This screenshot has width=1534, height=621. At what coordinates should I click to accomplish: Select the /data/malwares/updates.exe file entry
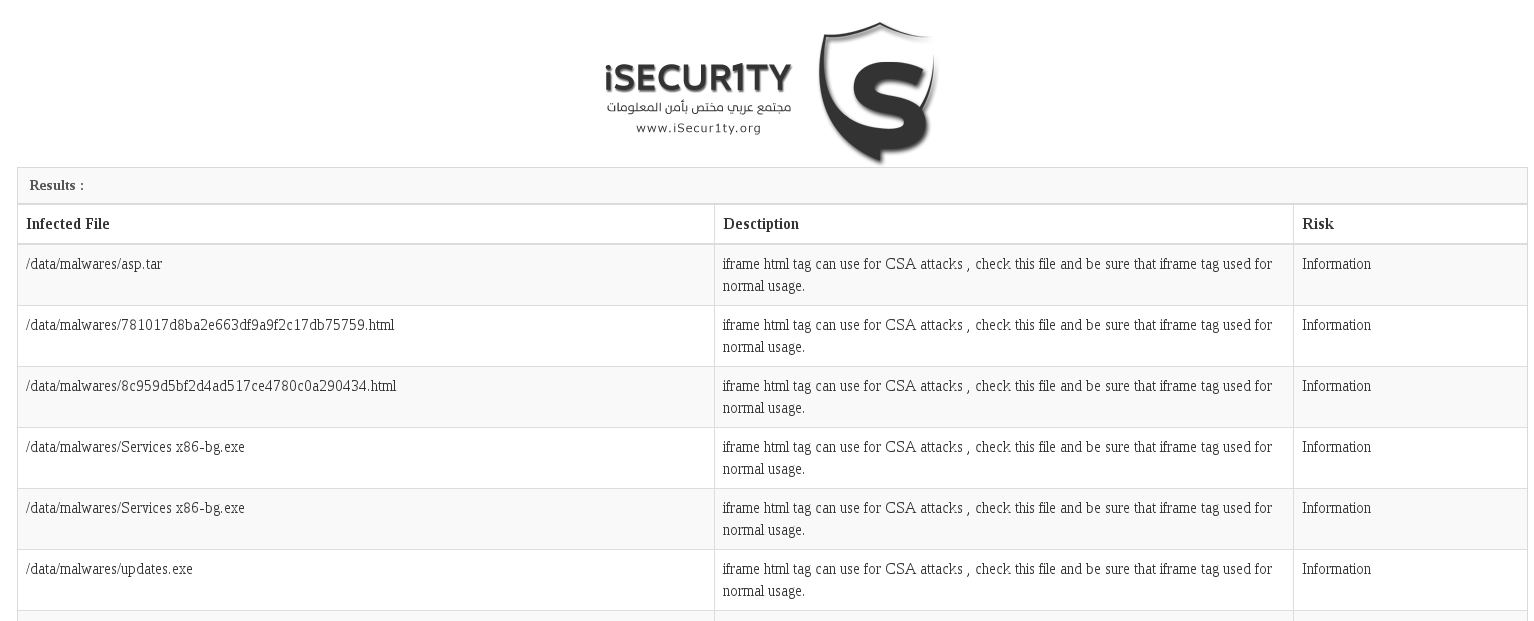pyautogui.click(x=109, y=569)
